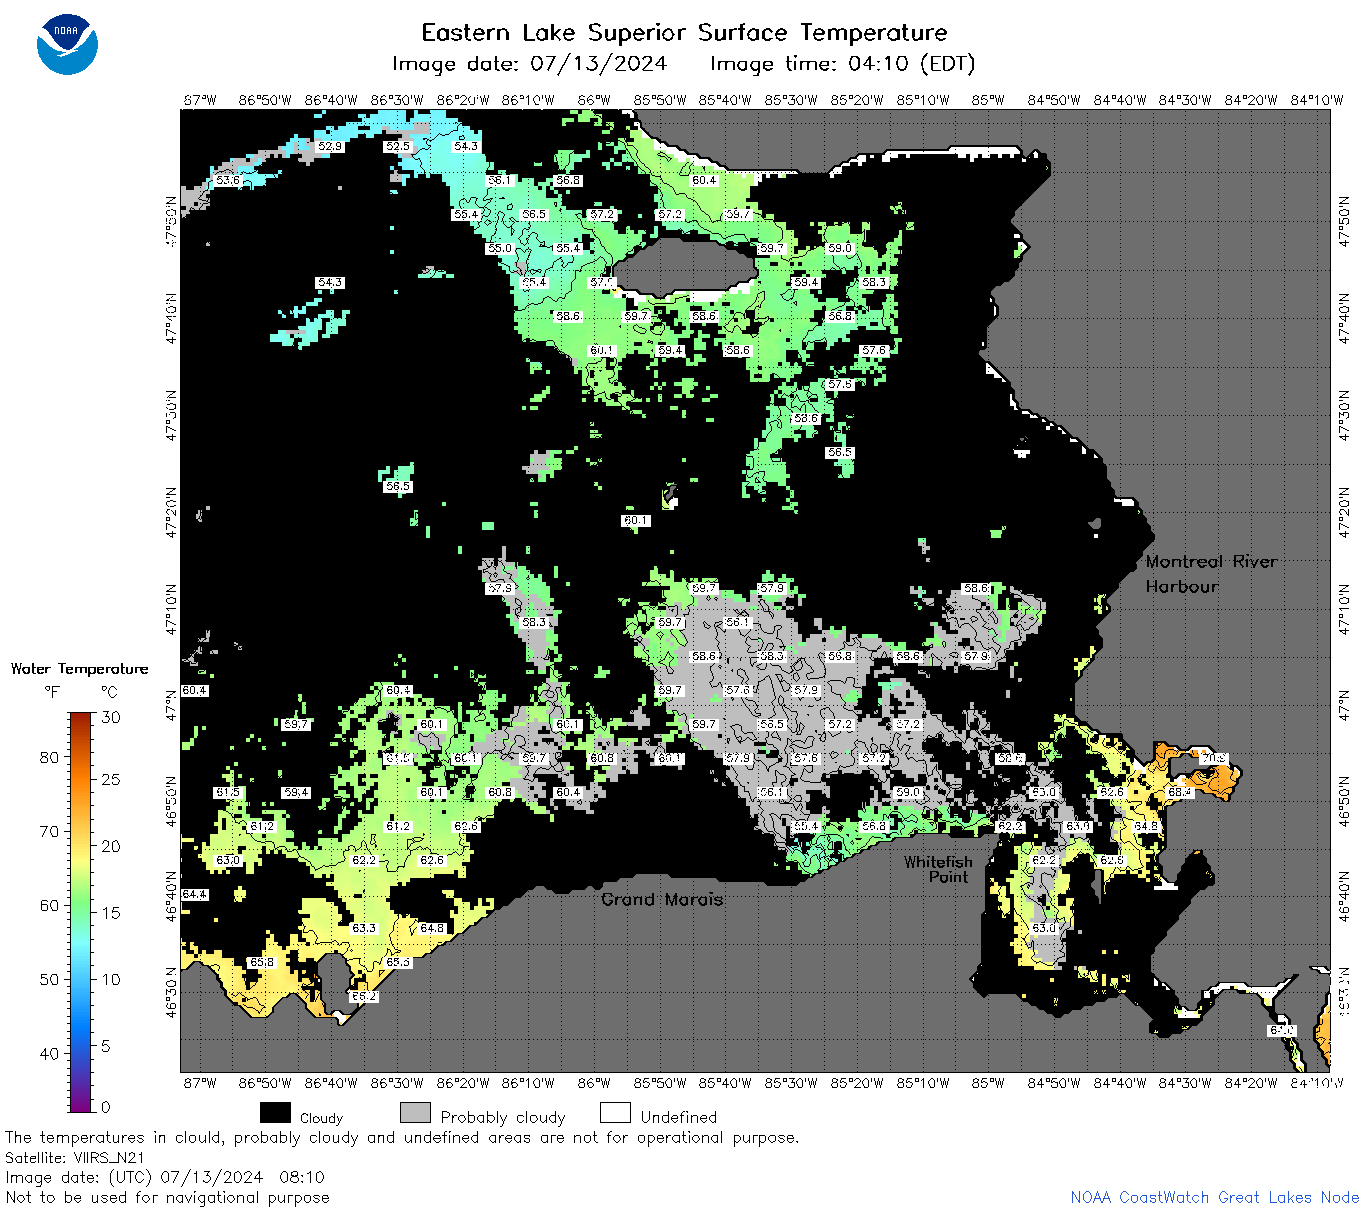Click the cloud temperatures disclaimer sentence
This screenshot has width=1370, height=1213.
(402, 1138)
